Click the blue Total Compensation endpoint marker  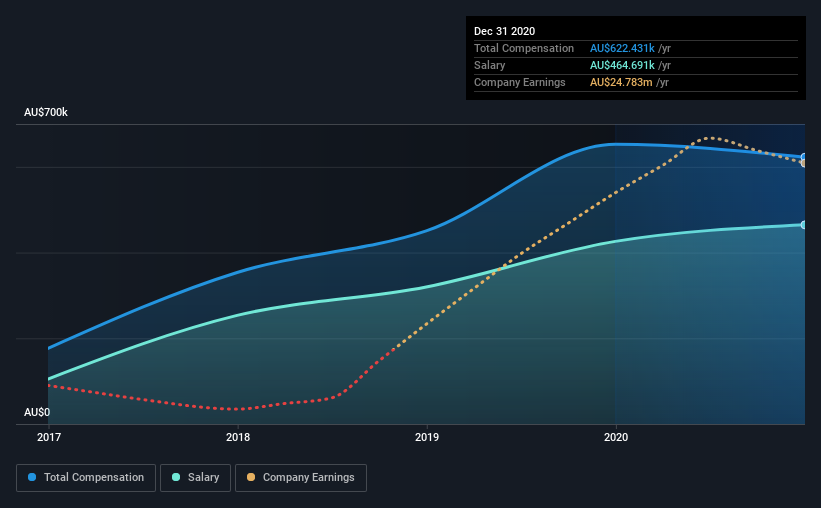[x=804, y=157]
